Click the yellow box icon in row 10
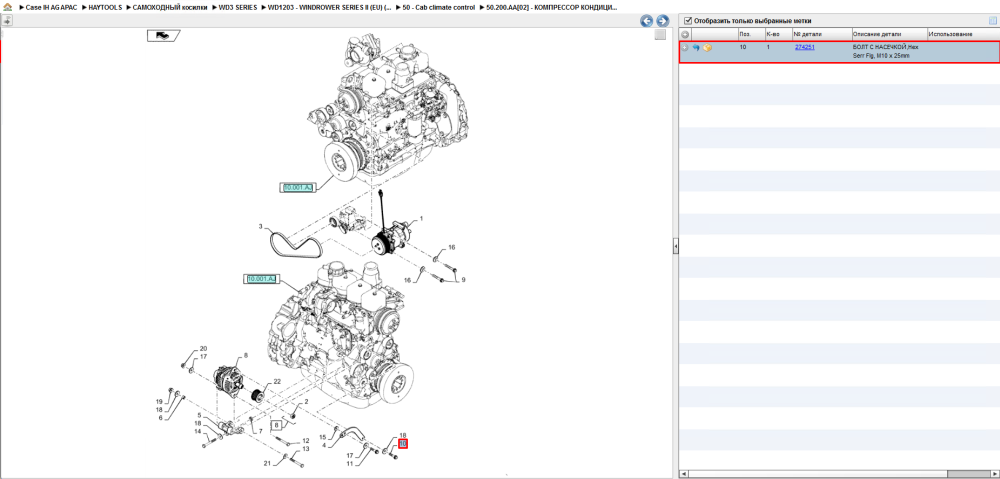1000x479 pixels. click(707, 48)
